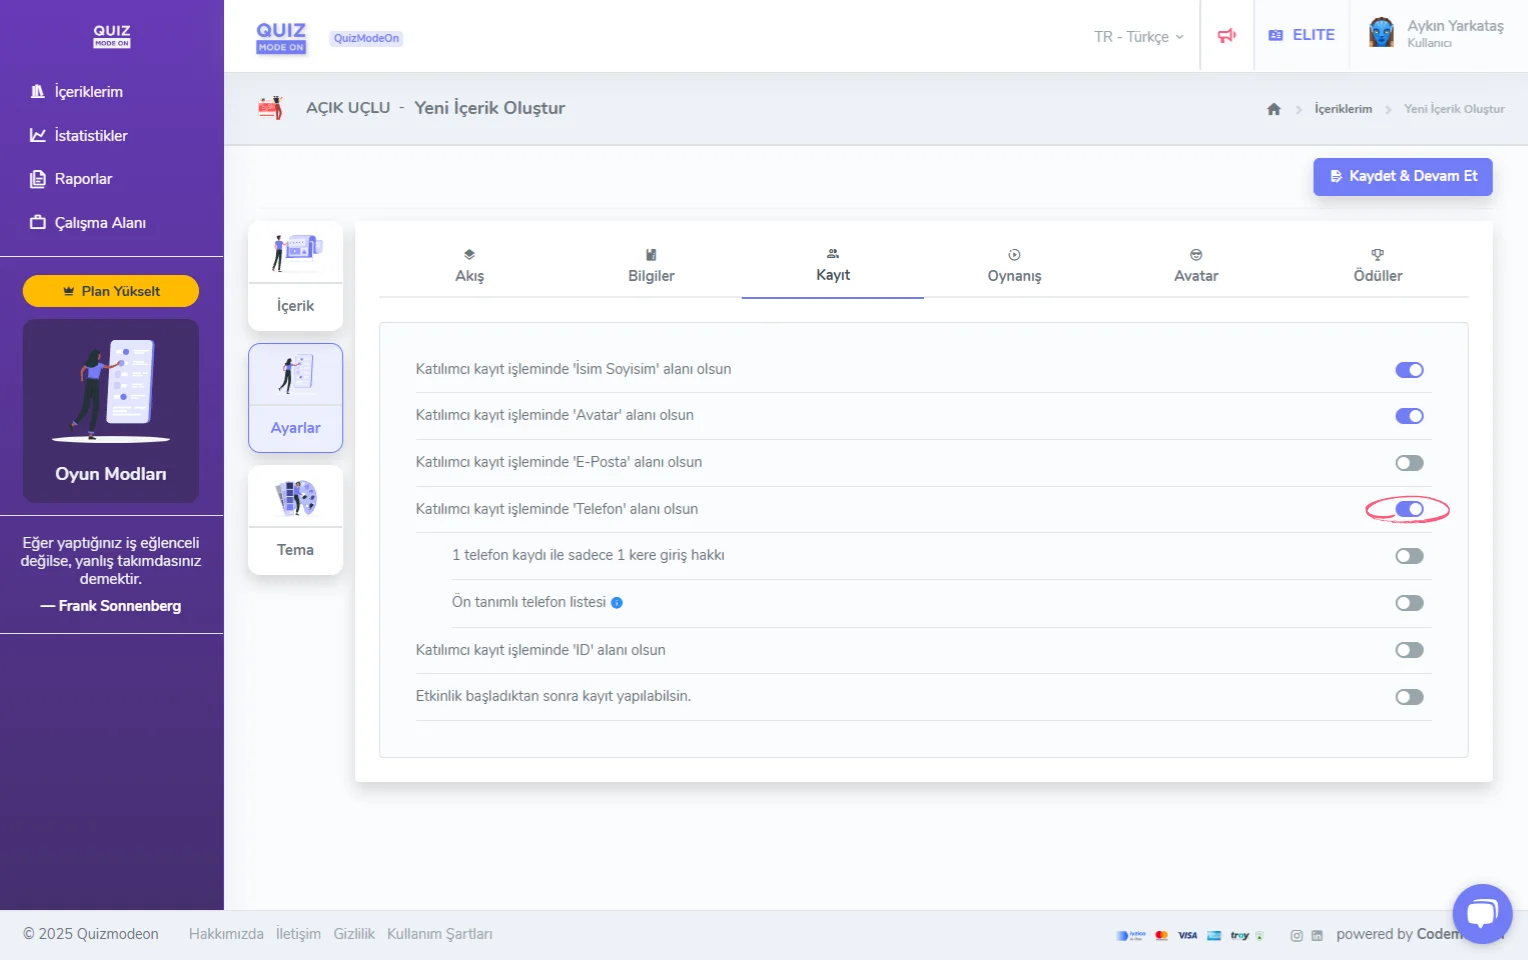Open the Ödüller tab
1528x960 pixels.
pos(1377,266)
